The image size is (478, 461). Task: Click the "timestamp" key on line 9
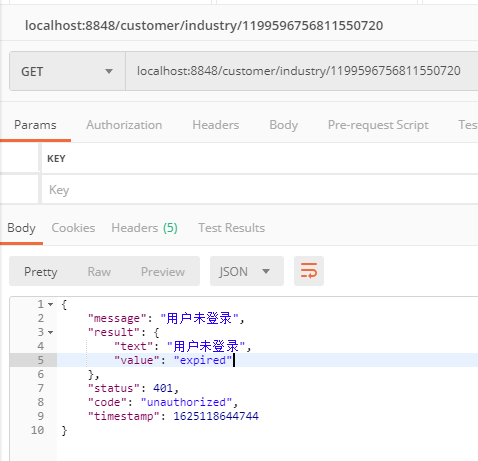pyautogui.click(x=124, y=416)
